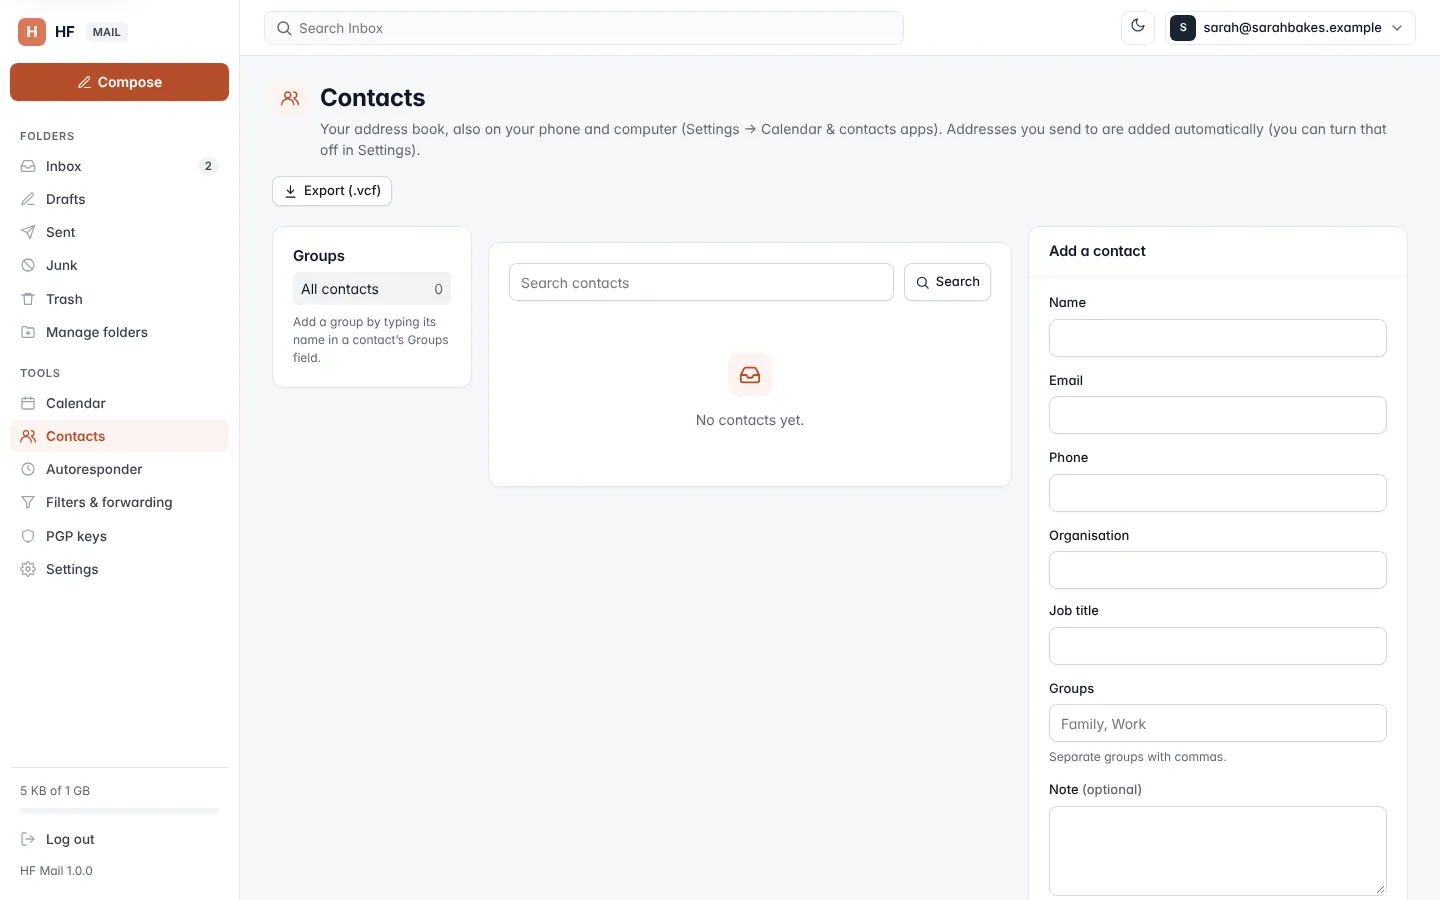The height and width of the screenshot is (900, 1440).
Task: Click the HF logo icon
Action: [32, 32]
